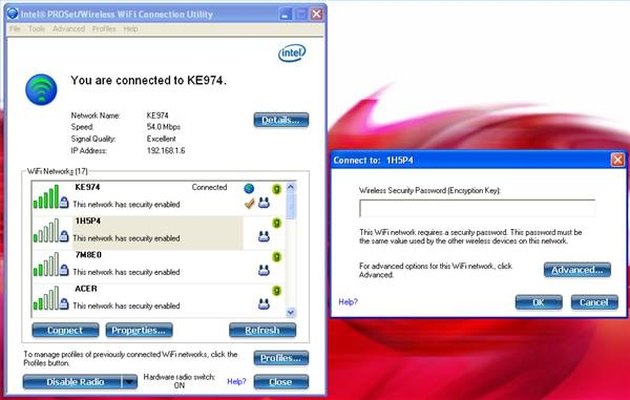Click the network list scrollbar thumb
The width and height of the screenshot is (630, 400).
(x=291, y=206)
